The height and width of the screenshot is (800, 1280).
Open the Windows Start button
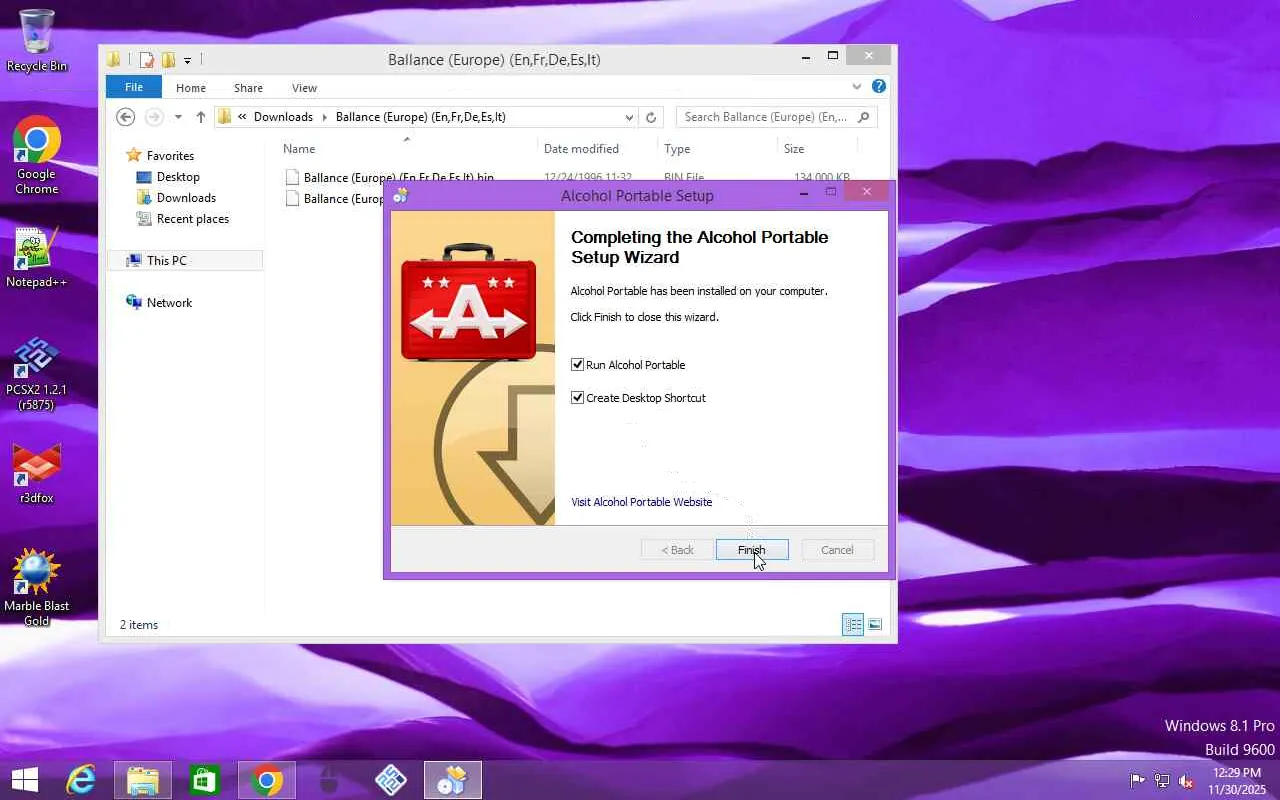click(x=25, y=780)
